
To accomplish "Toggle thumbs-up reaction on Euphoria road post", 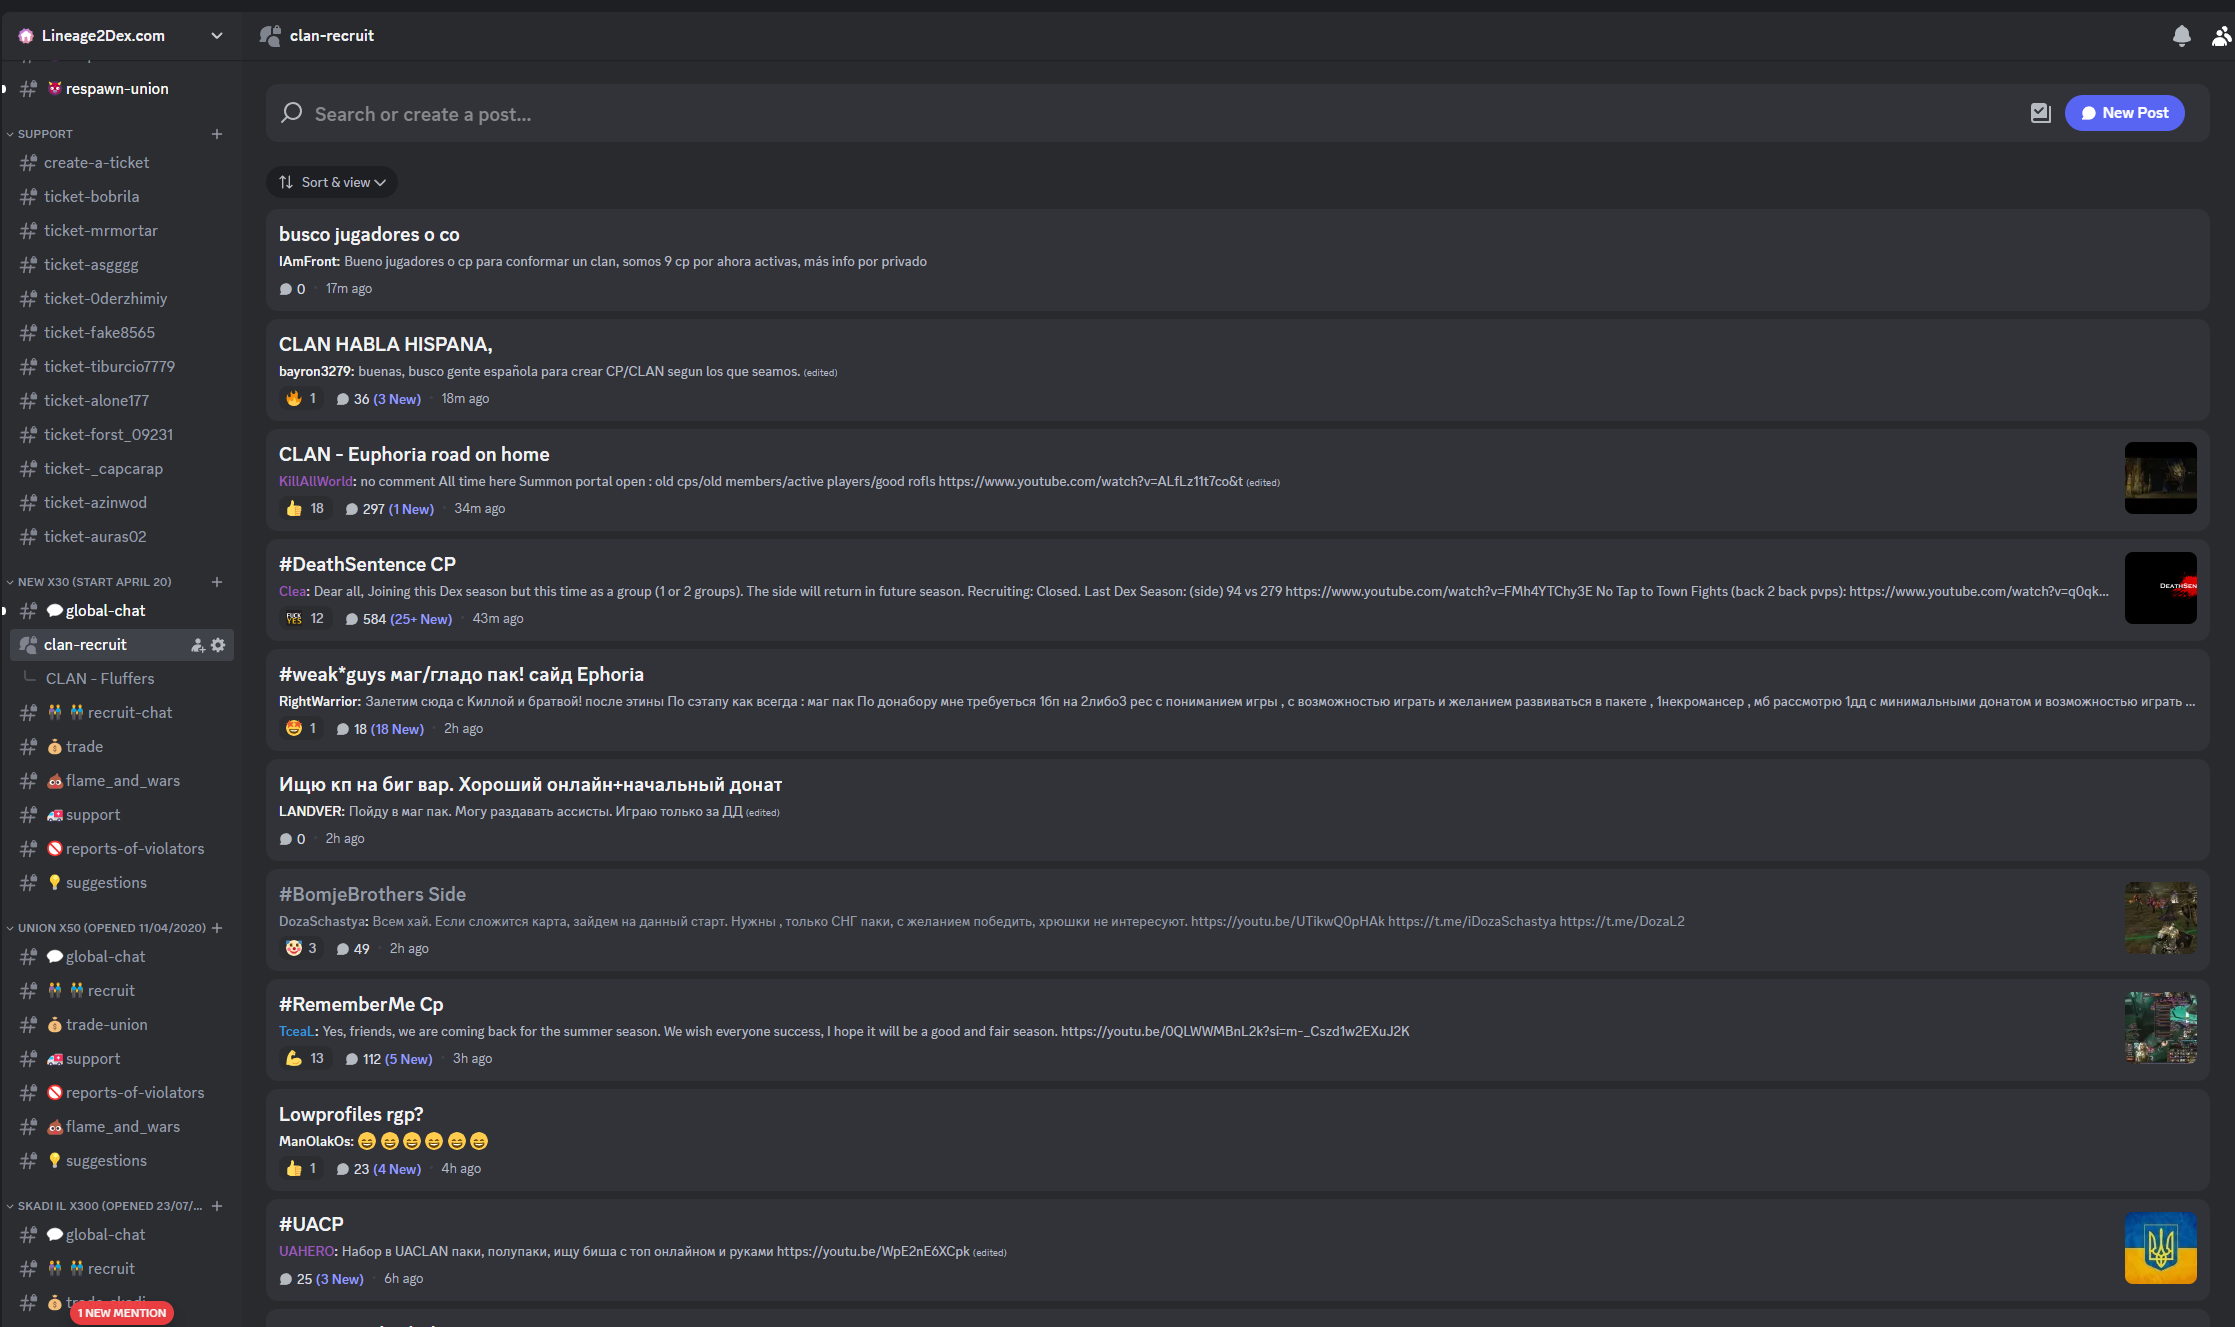I will 305,509.
